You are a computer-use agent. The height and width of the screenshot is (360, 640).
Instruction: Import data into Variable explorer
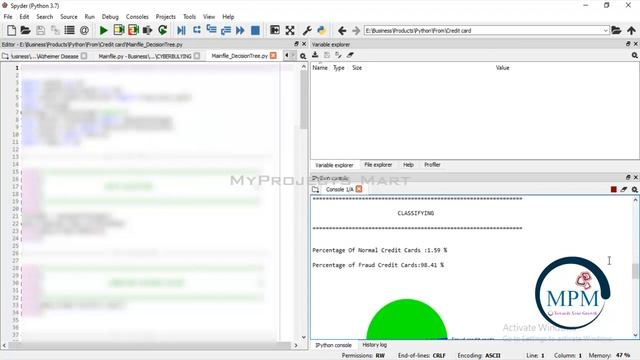coord(315,55)
